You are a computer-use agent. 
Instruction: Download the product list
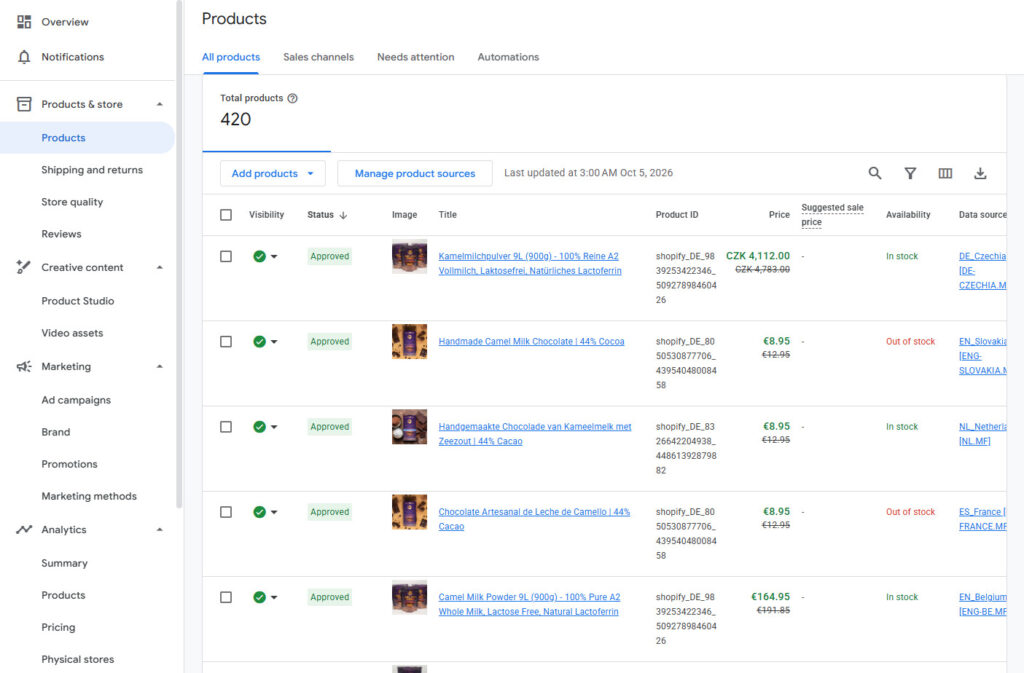pyautogui.click(x=980, y=173)
